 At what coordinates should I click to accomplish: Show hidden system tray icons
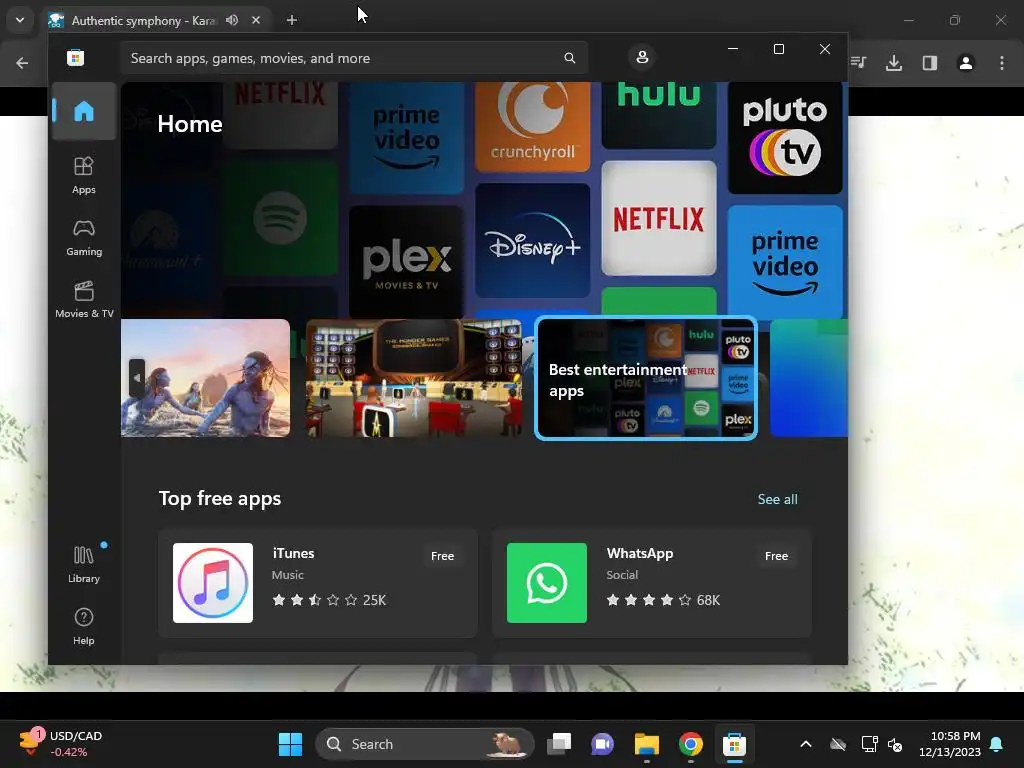[x=806, y=744]
